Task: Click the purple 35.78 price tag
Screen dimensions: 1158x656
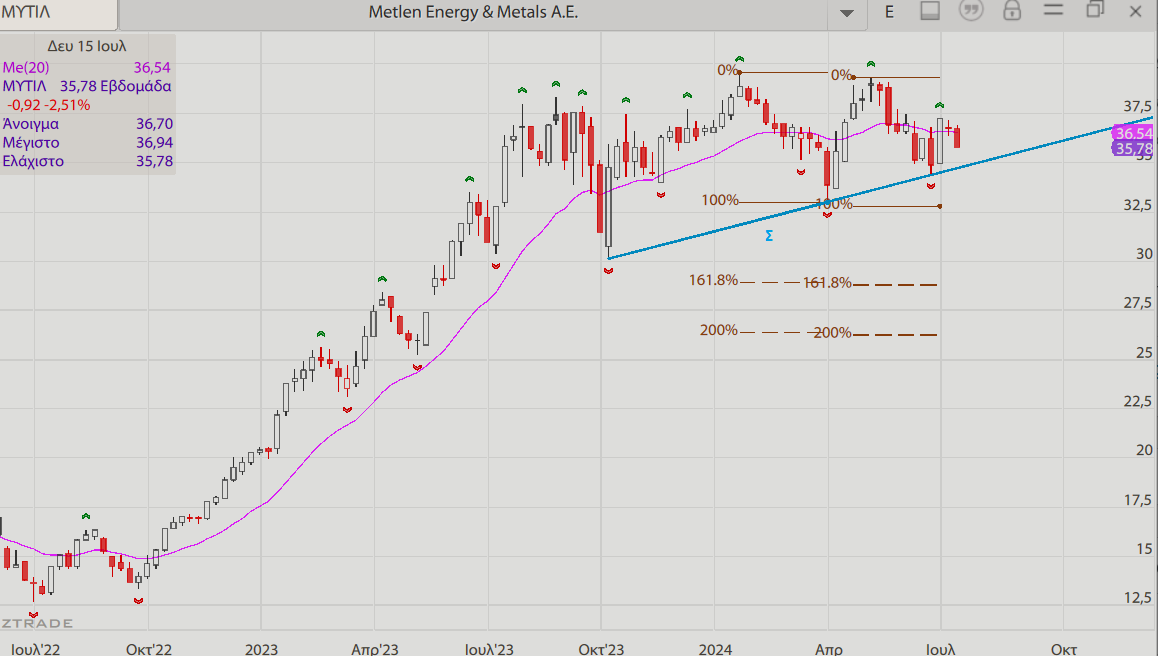Action: (x=1133, y=149)
